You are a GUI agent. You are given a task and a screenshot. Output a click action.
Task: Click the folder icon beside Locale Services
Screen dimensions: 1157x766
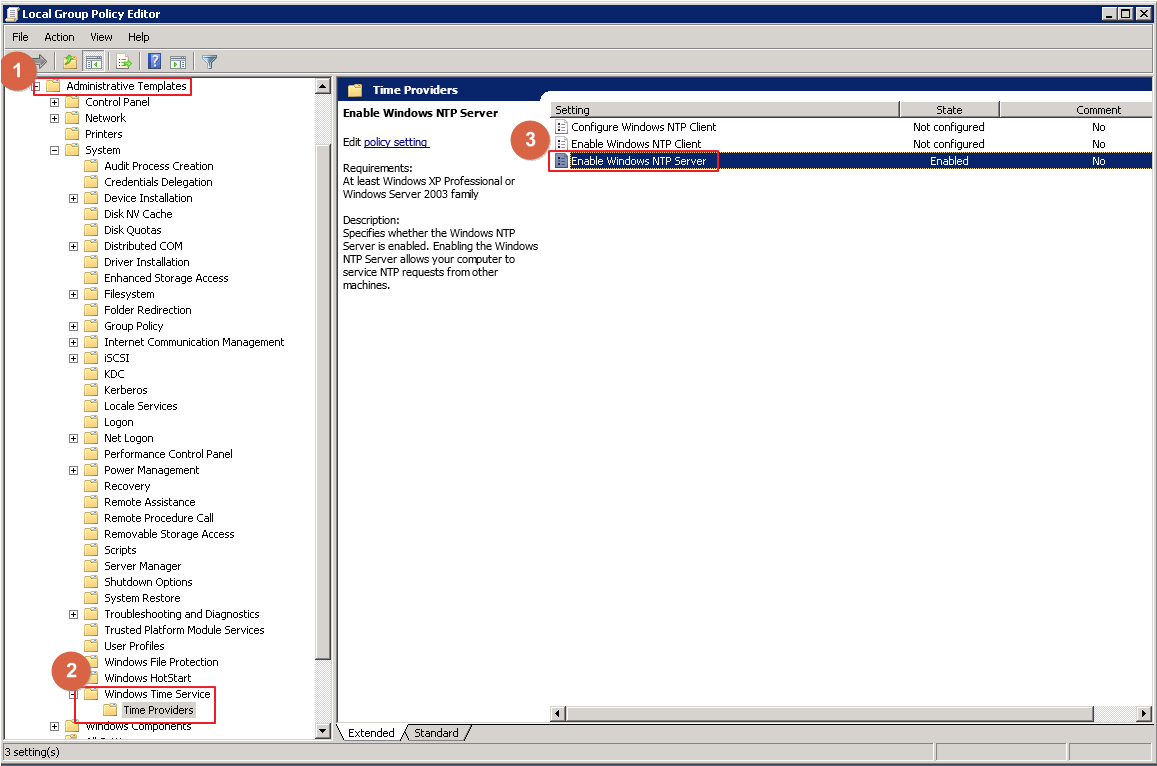91,406
